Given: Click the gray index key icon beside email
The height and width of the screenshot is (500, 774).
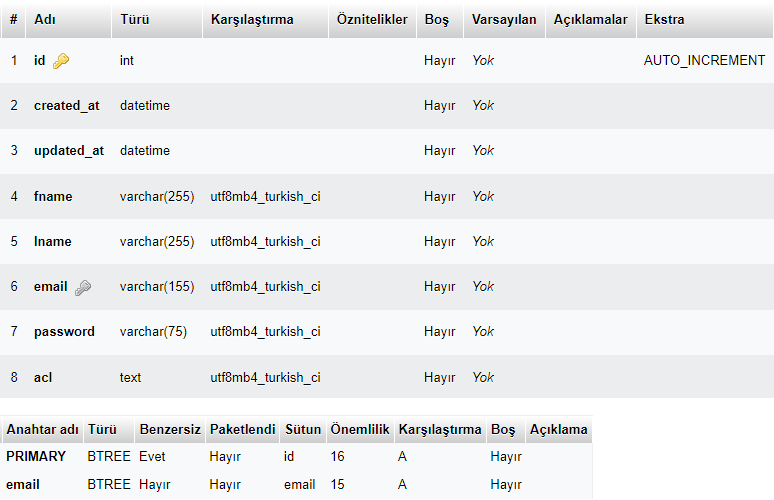Looking at the screenshot, I should click(83, 287).
